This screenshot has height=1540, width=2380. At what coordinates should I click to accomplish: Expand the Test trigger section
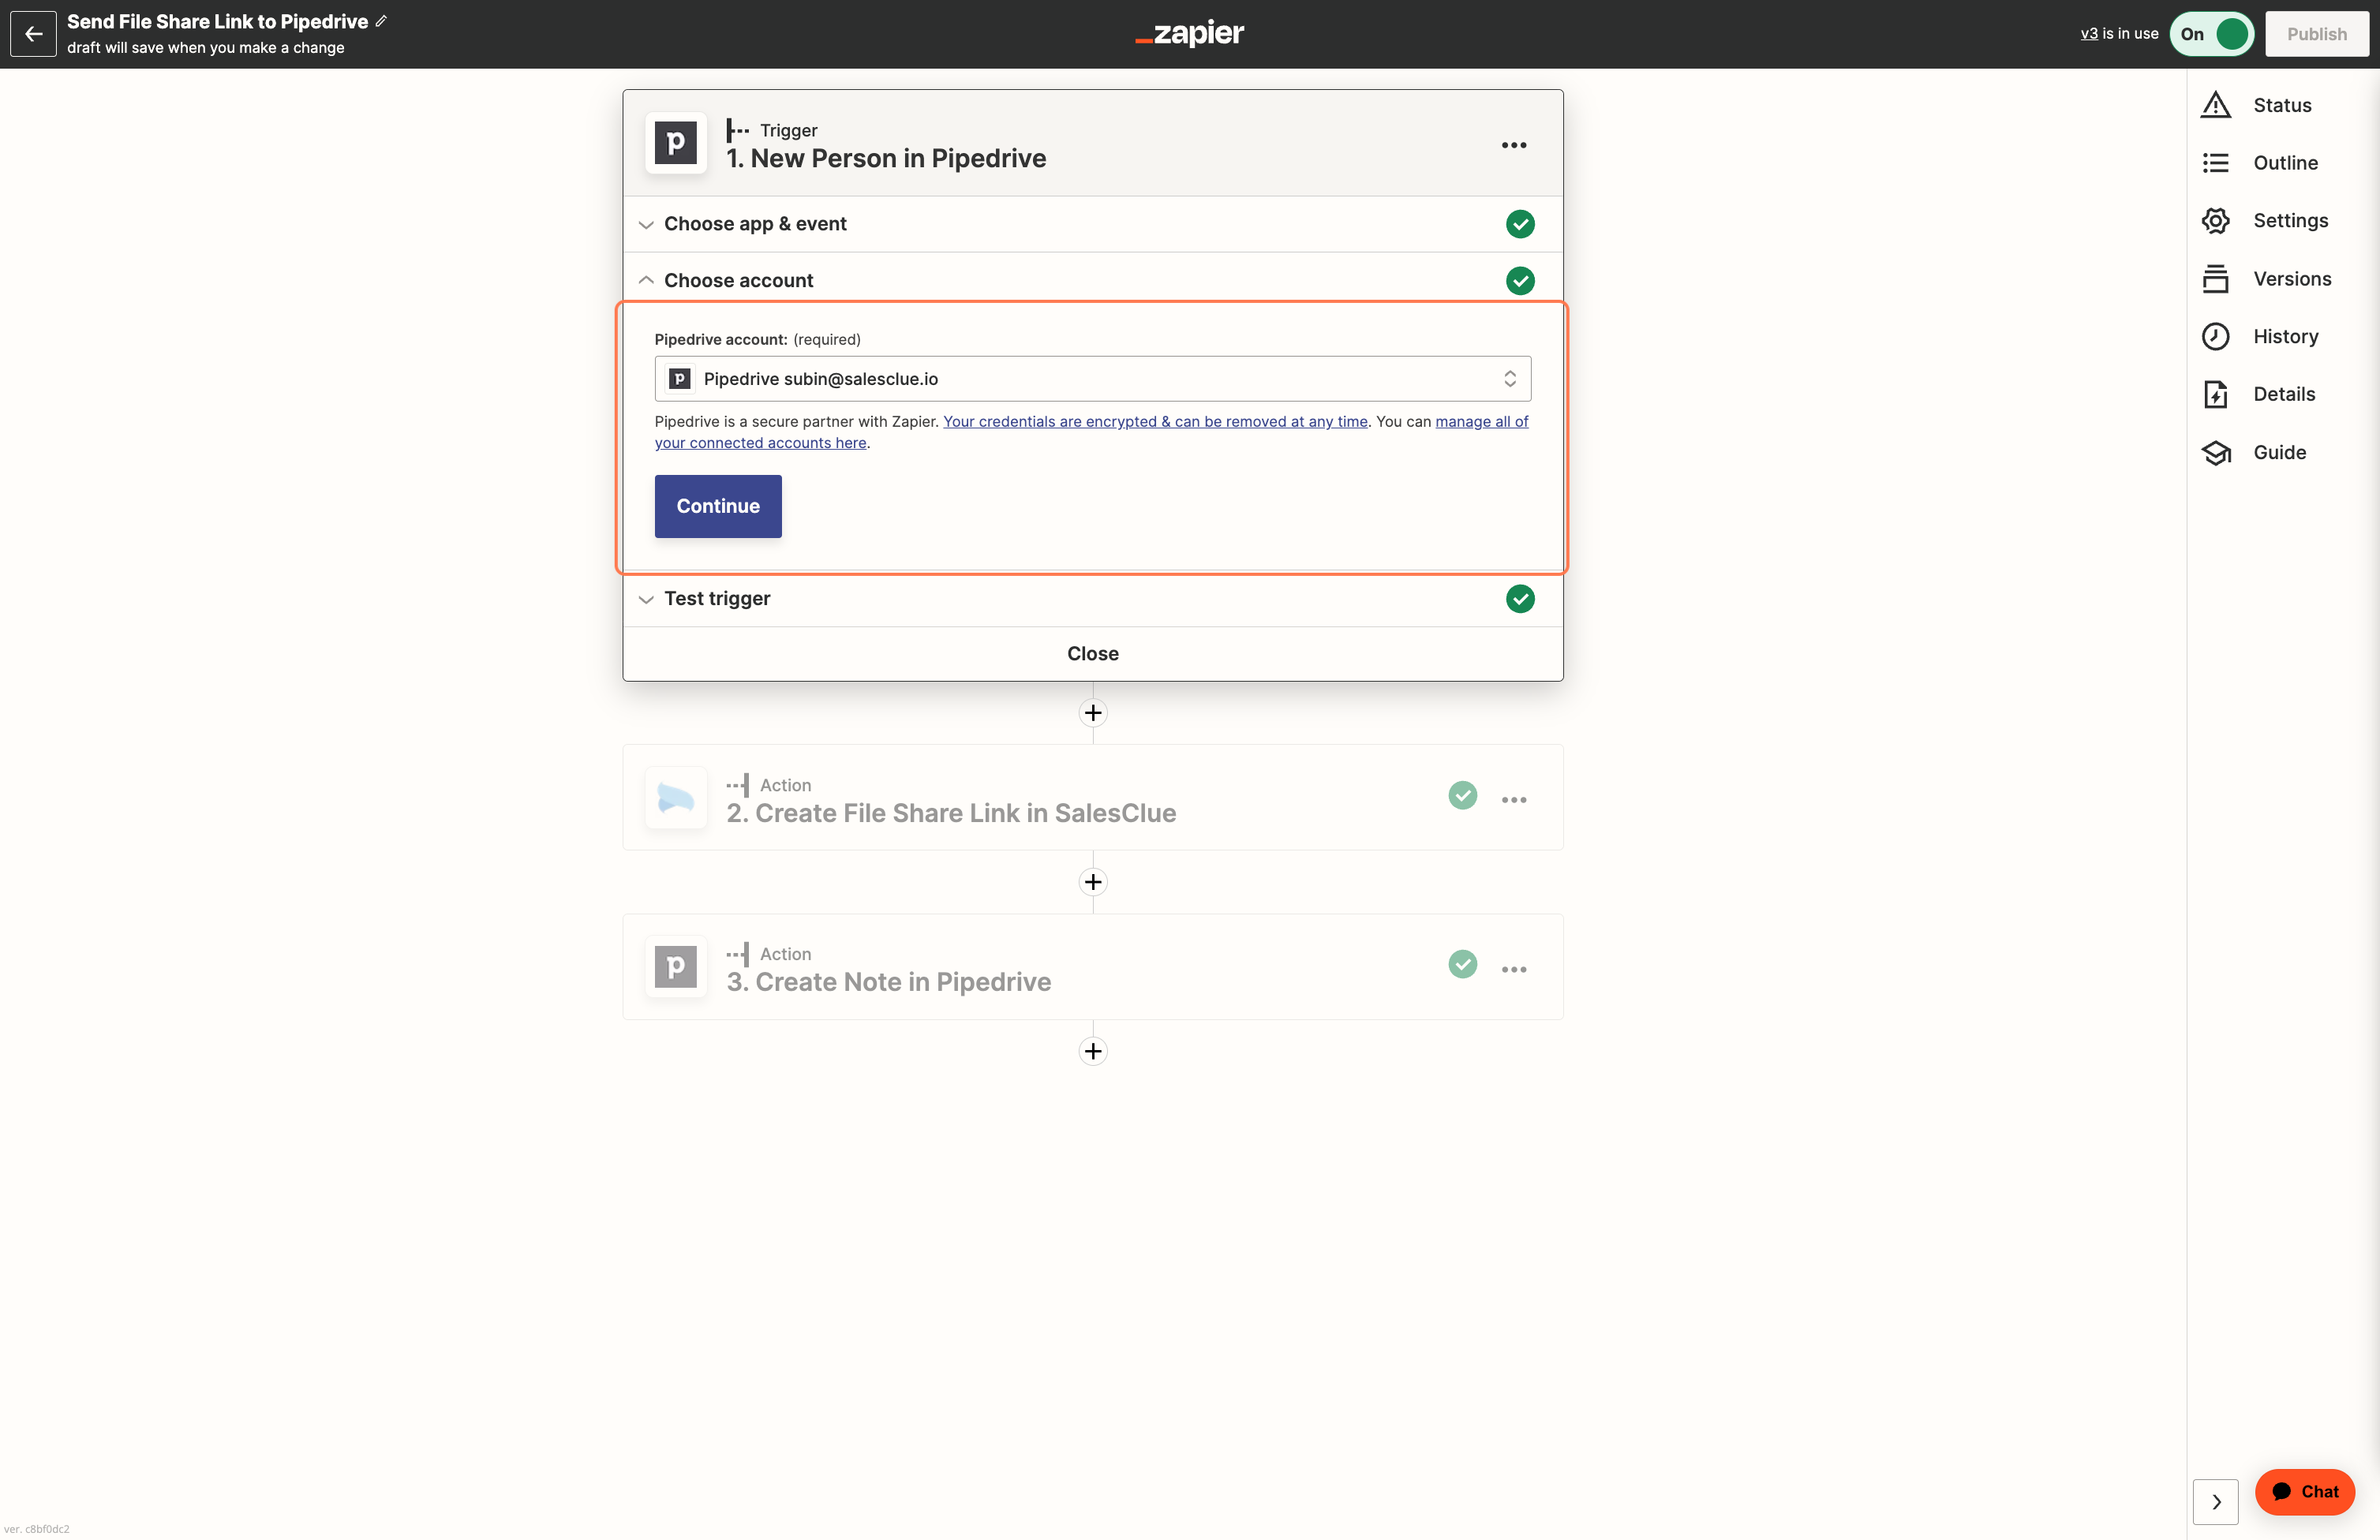tap(1092, 599)
